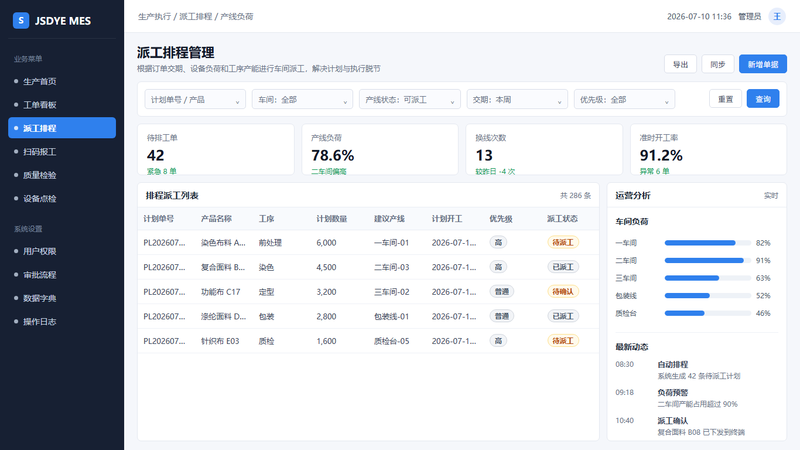Open the user avatar 王

click(777, 17)
